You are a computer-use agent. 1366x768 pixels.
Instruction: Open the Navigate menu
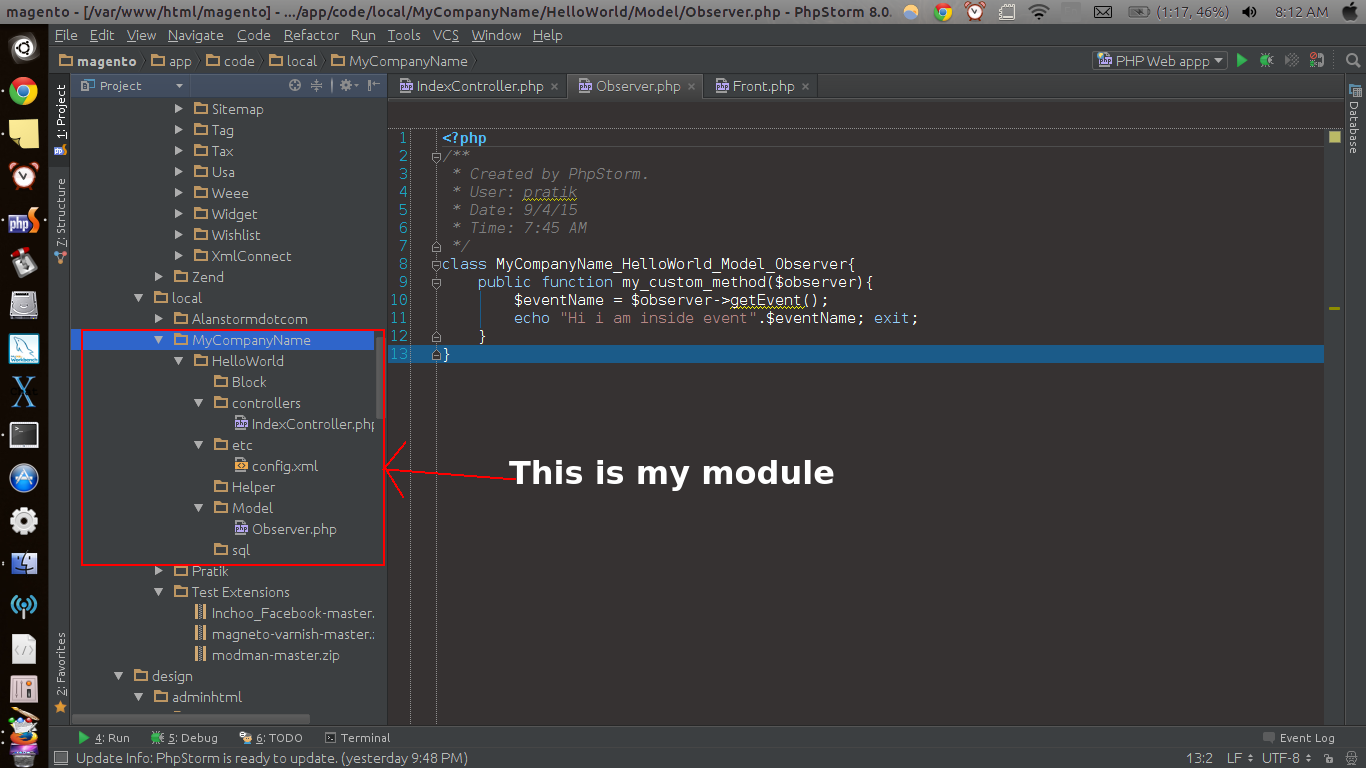tap(196, 35)
